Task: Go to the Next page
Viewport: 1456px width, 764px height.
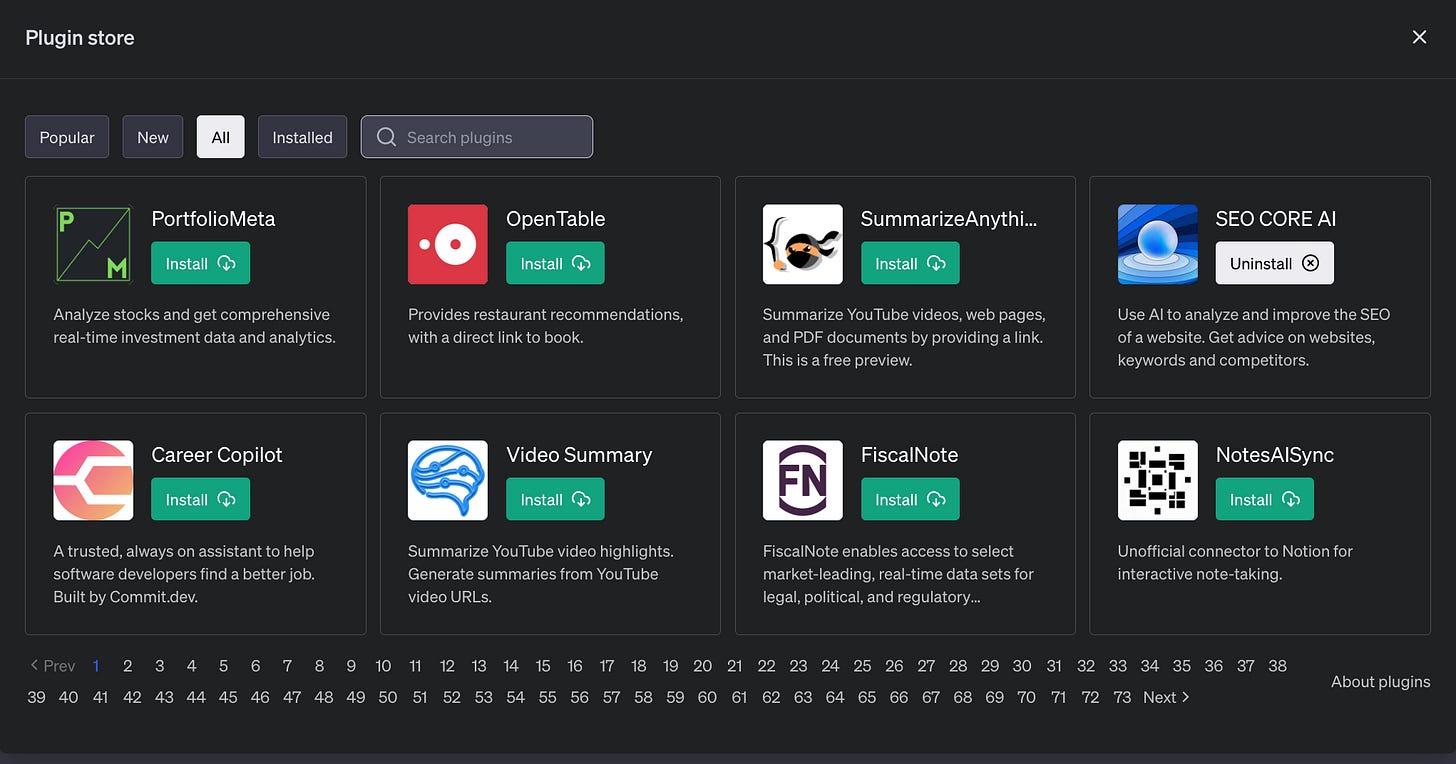Action: pyautogui.click(x=1166, y=697)
